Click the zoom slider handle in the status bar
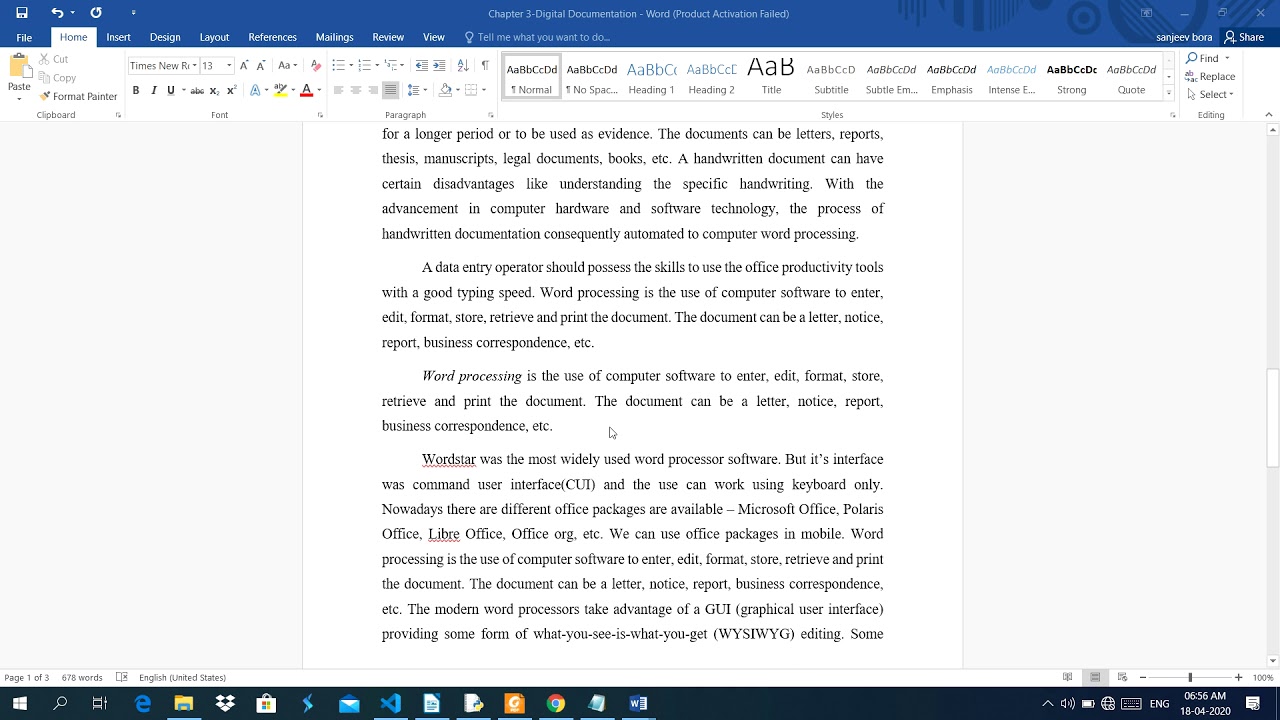 1190,677
